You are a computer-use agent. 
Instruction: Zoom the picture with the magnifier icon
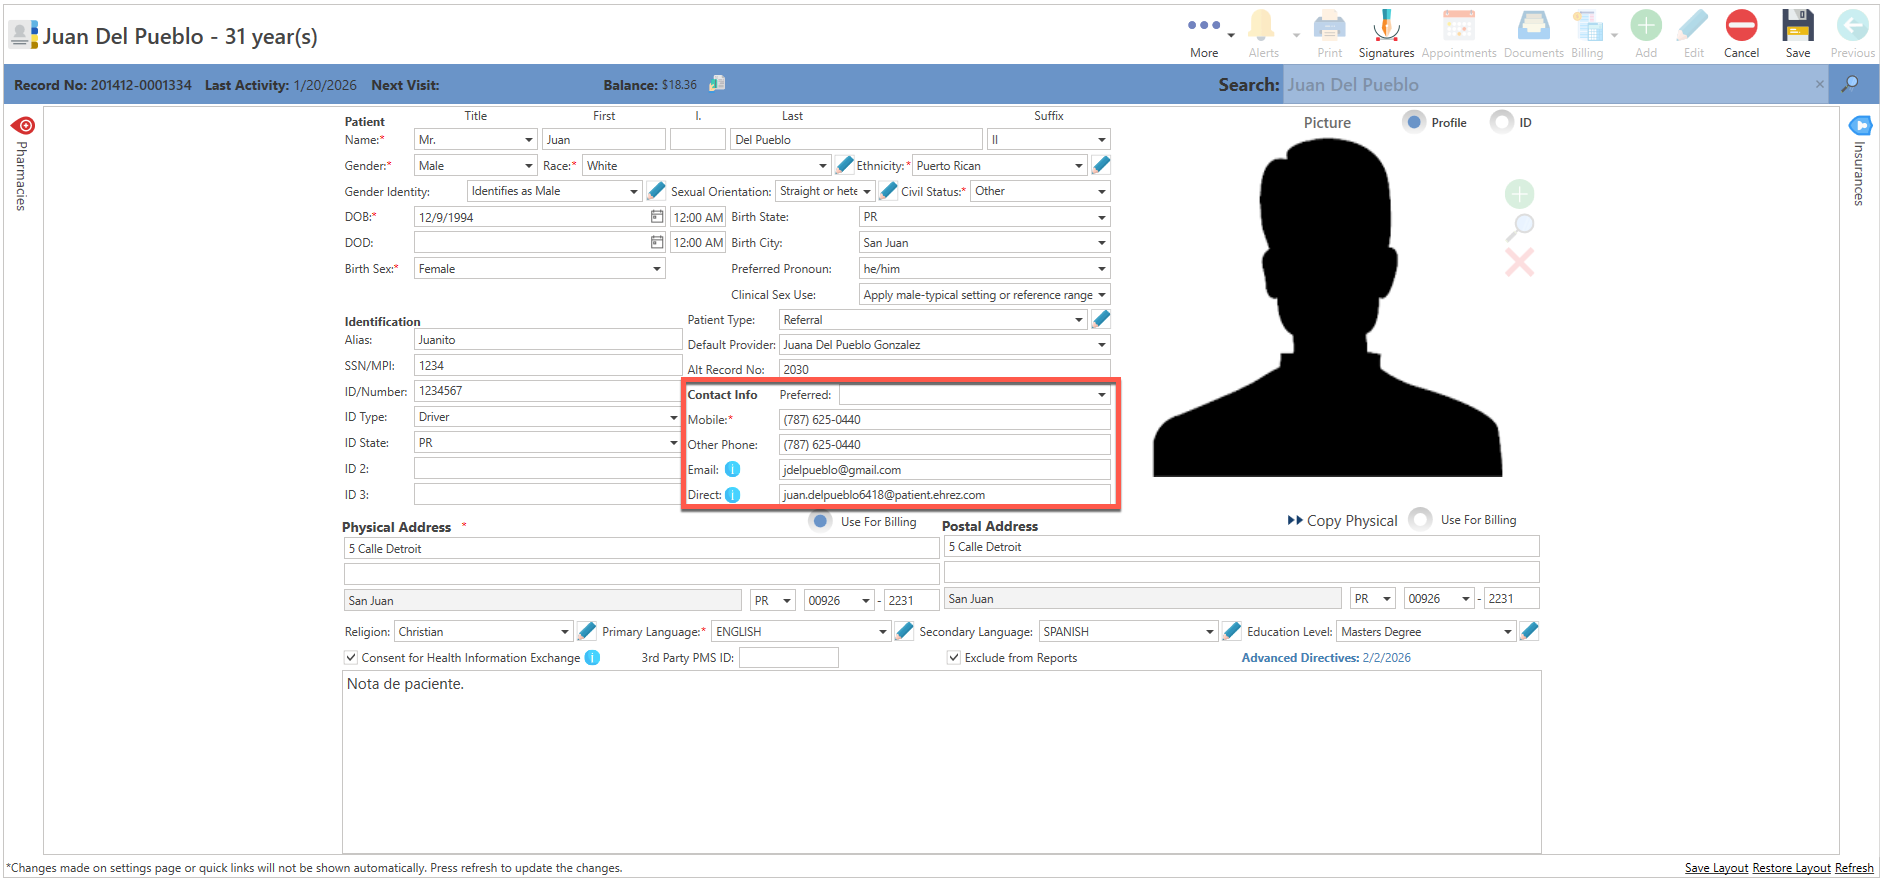[x=1519, y=227]
